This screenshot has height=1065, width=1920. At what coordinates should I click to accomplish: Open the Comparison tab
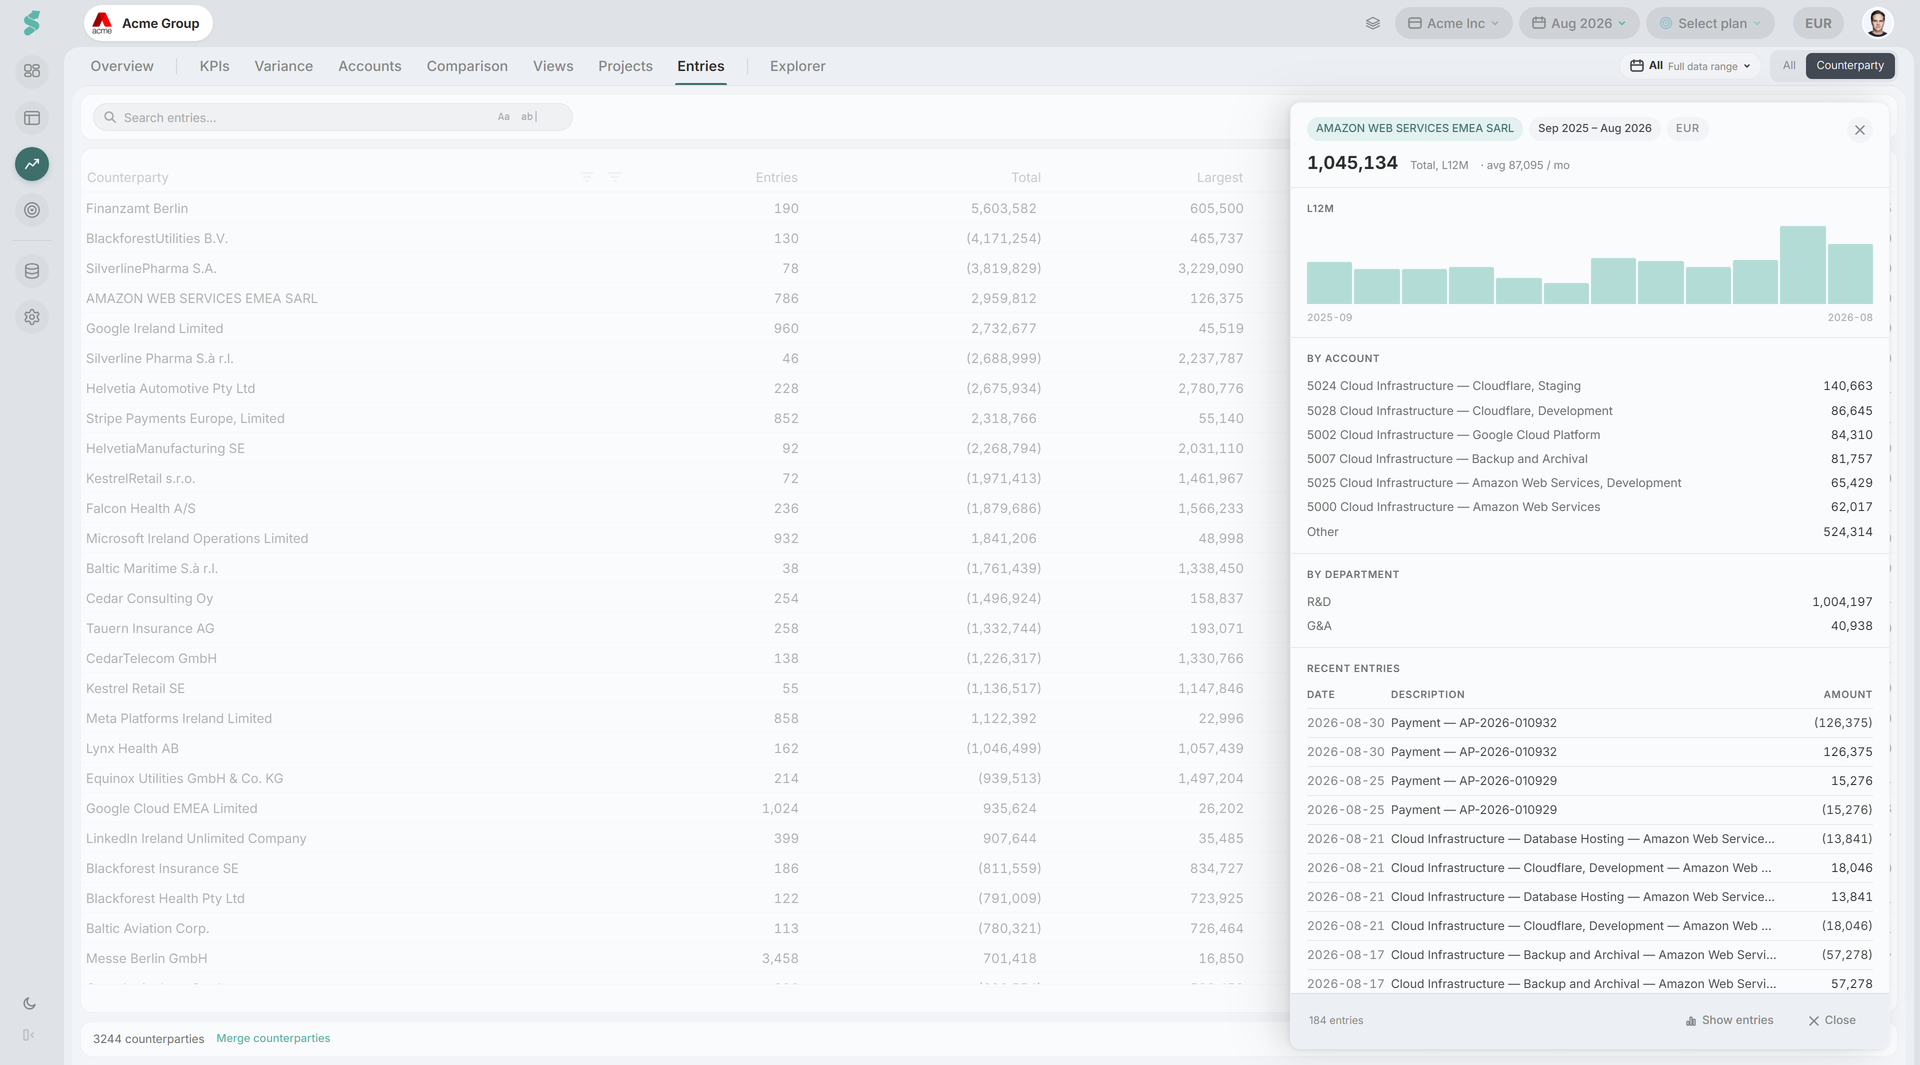pyautogui.click(x=467, y=66)
